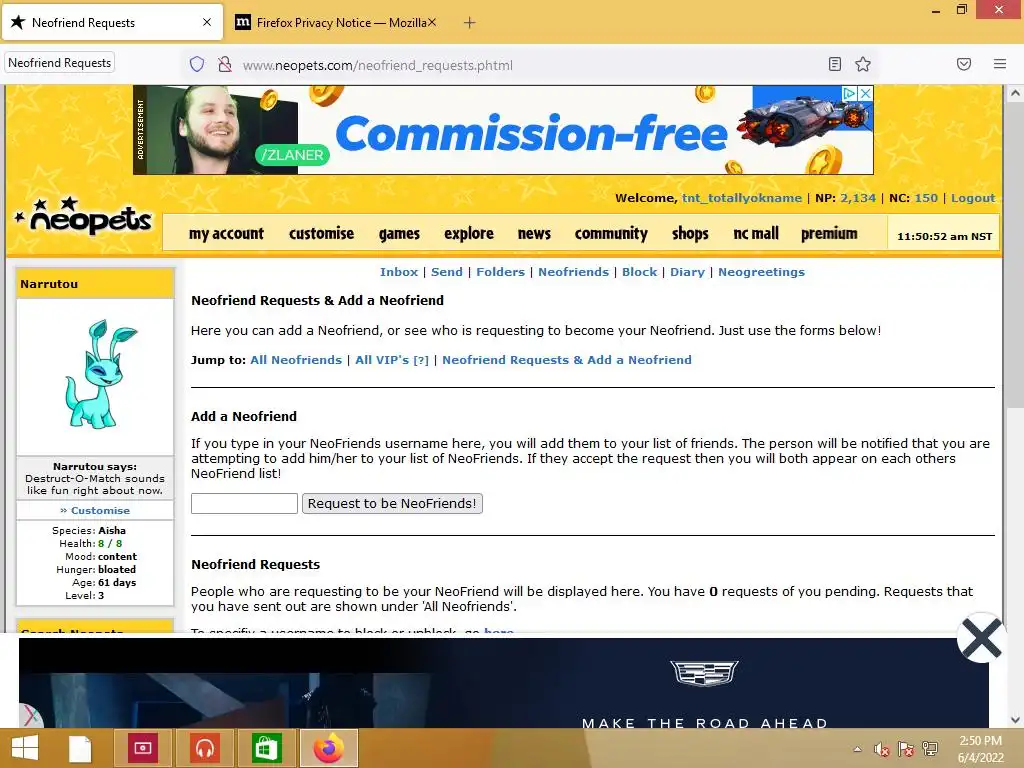
Task: Click the 150 Neocash link
Action: [x=926, y=198]
